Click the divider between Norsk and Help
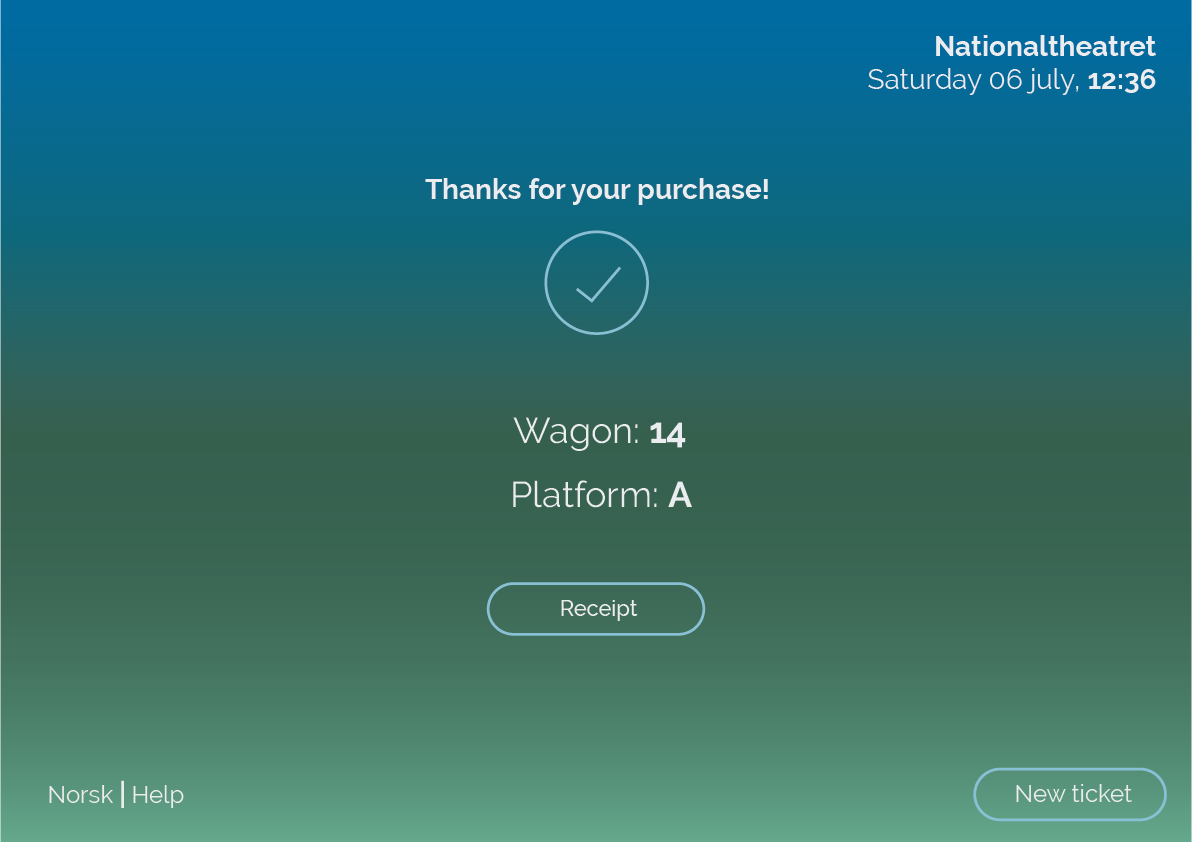1192x842 pixels. 123,794
